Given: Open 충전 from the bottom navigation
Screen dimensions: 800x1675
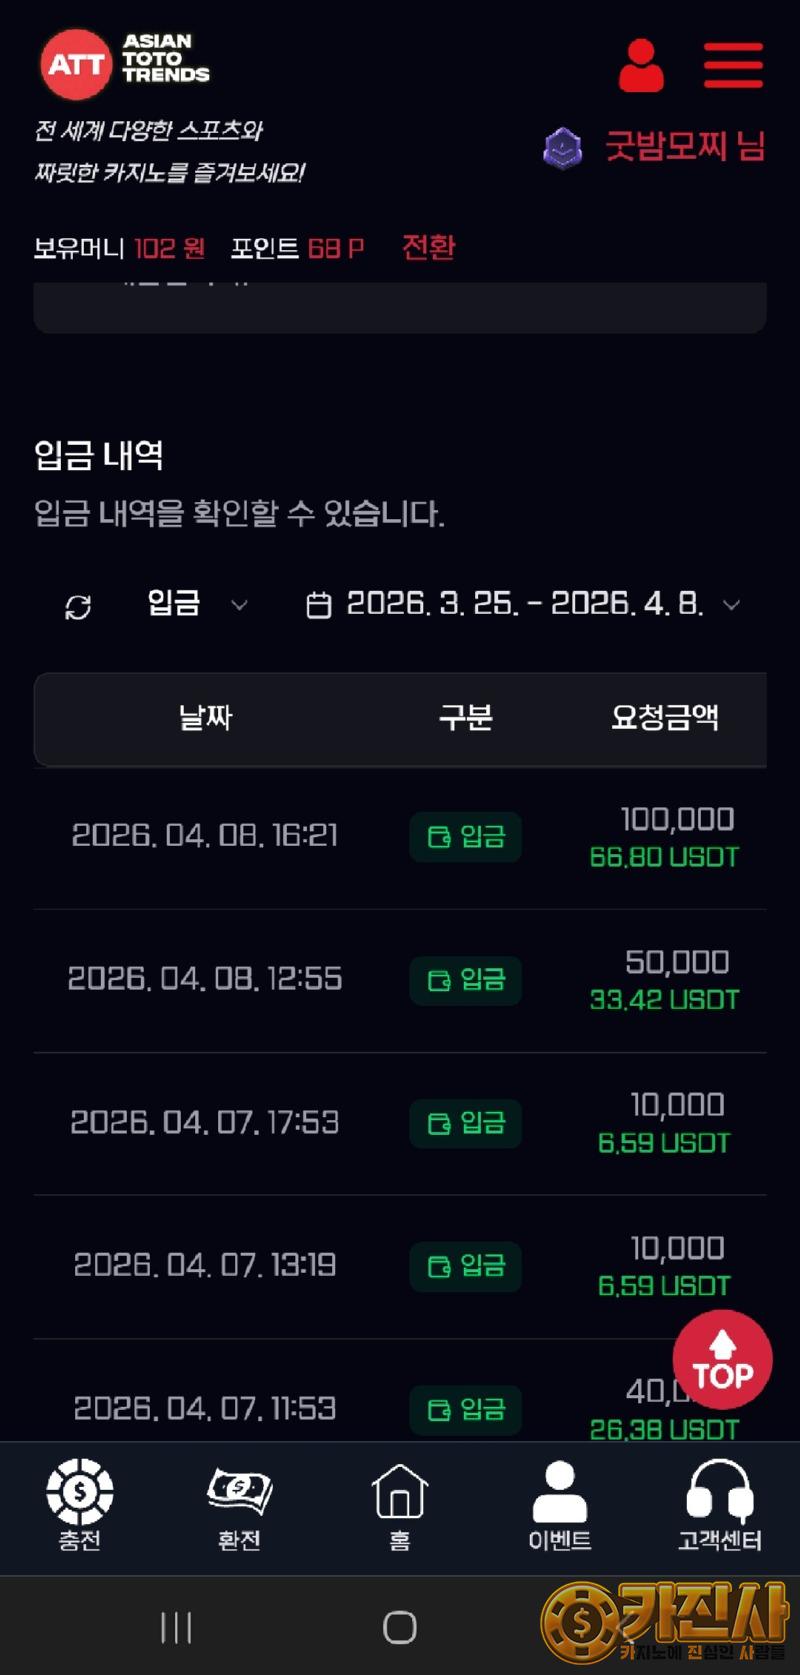Looking at the screenshot, I should pyautogui.click(x=80, y=1505).
